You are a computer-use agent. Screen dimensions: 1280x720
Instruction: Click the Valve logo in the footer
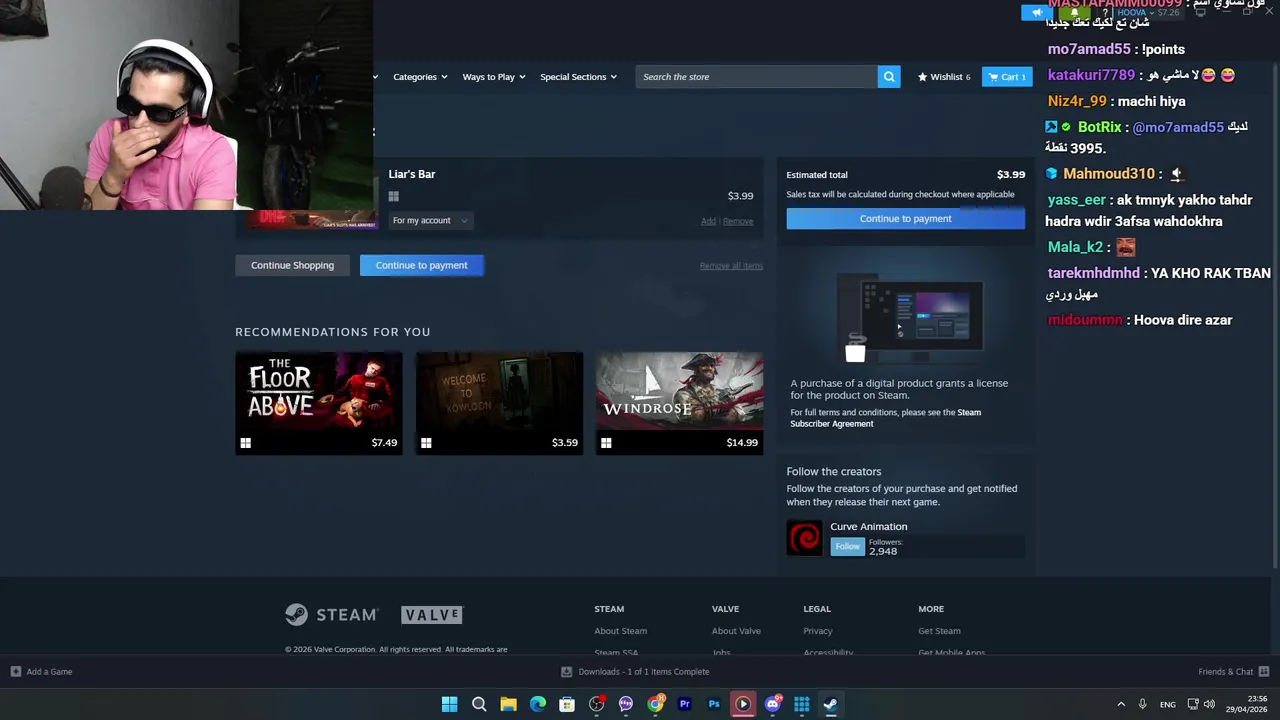[432, 614]
